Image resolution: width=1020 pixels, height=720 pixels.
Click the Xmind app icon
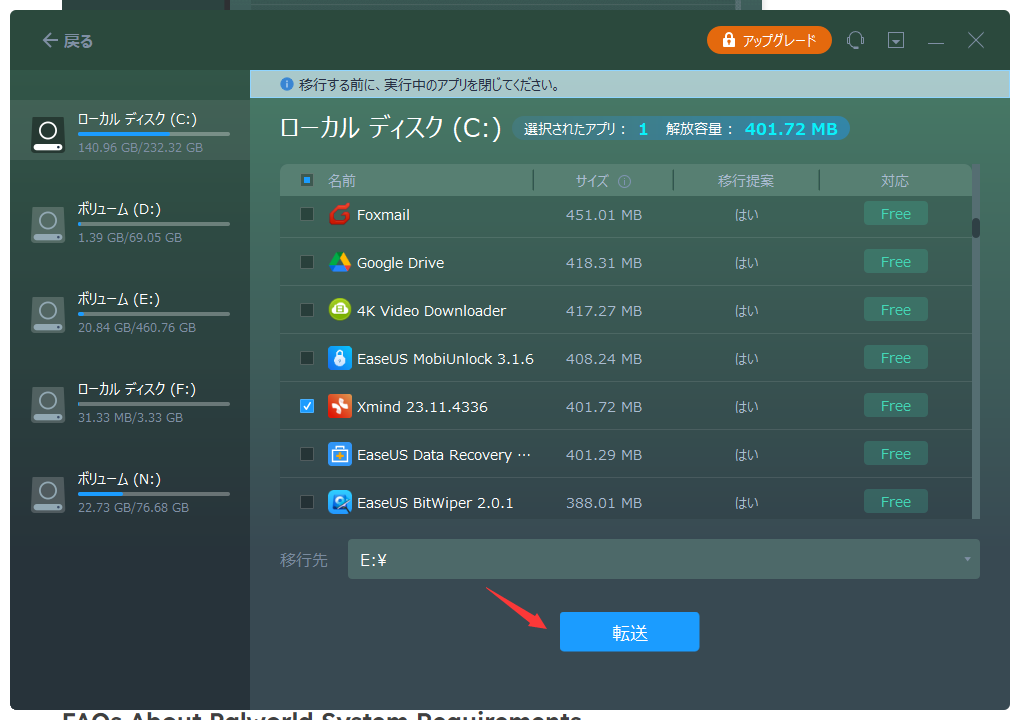click(x=340, y=406)
